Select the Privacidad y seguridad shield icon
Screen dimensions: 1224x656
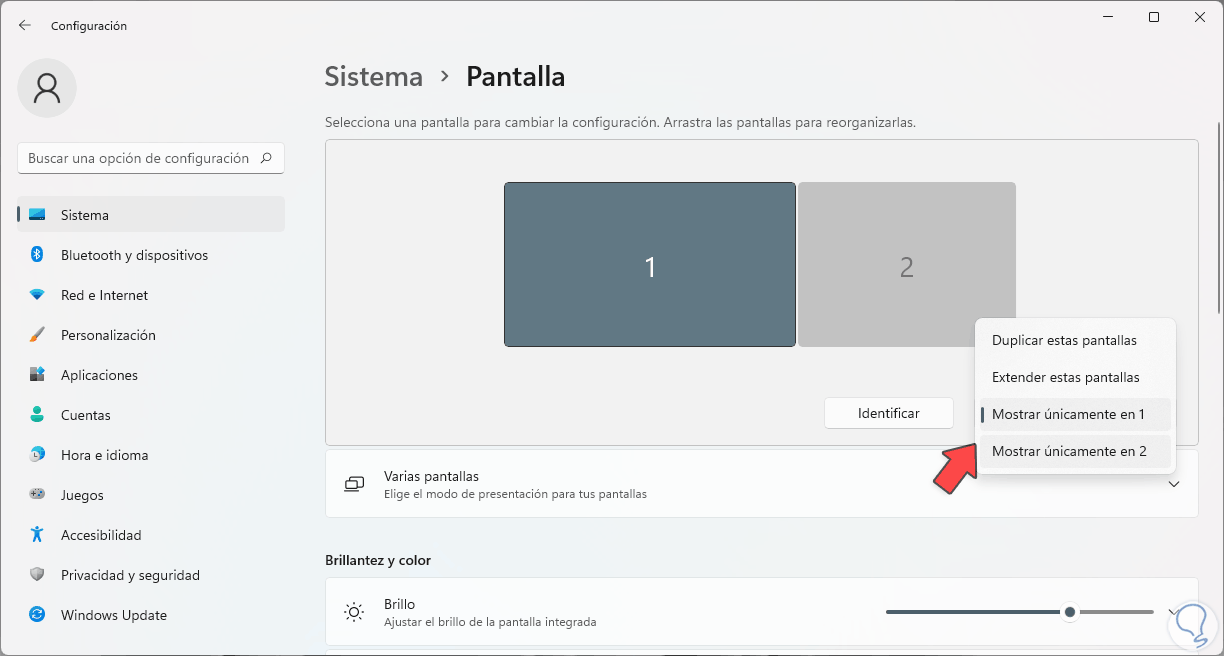pos(37,575)
